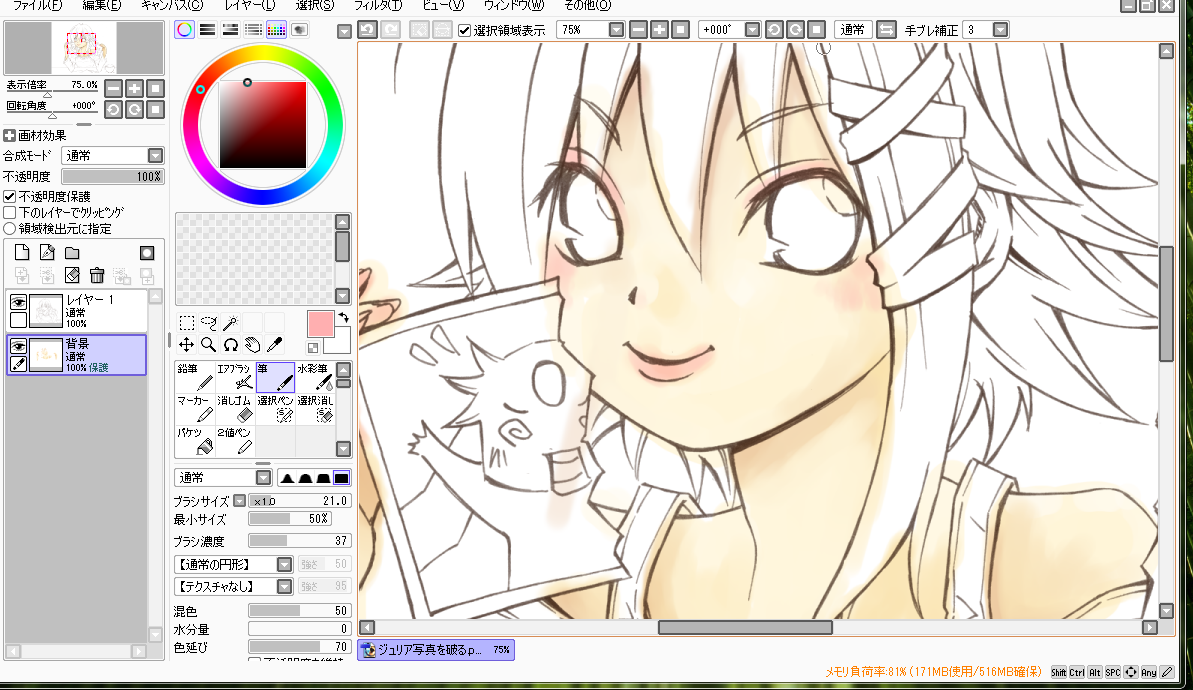Viewport: 1193px width, 690px height.
Task: Expand the 【テクスチャなし】 texture dropdown
Action: 284,586
